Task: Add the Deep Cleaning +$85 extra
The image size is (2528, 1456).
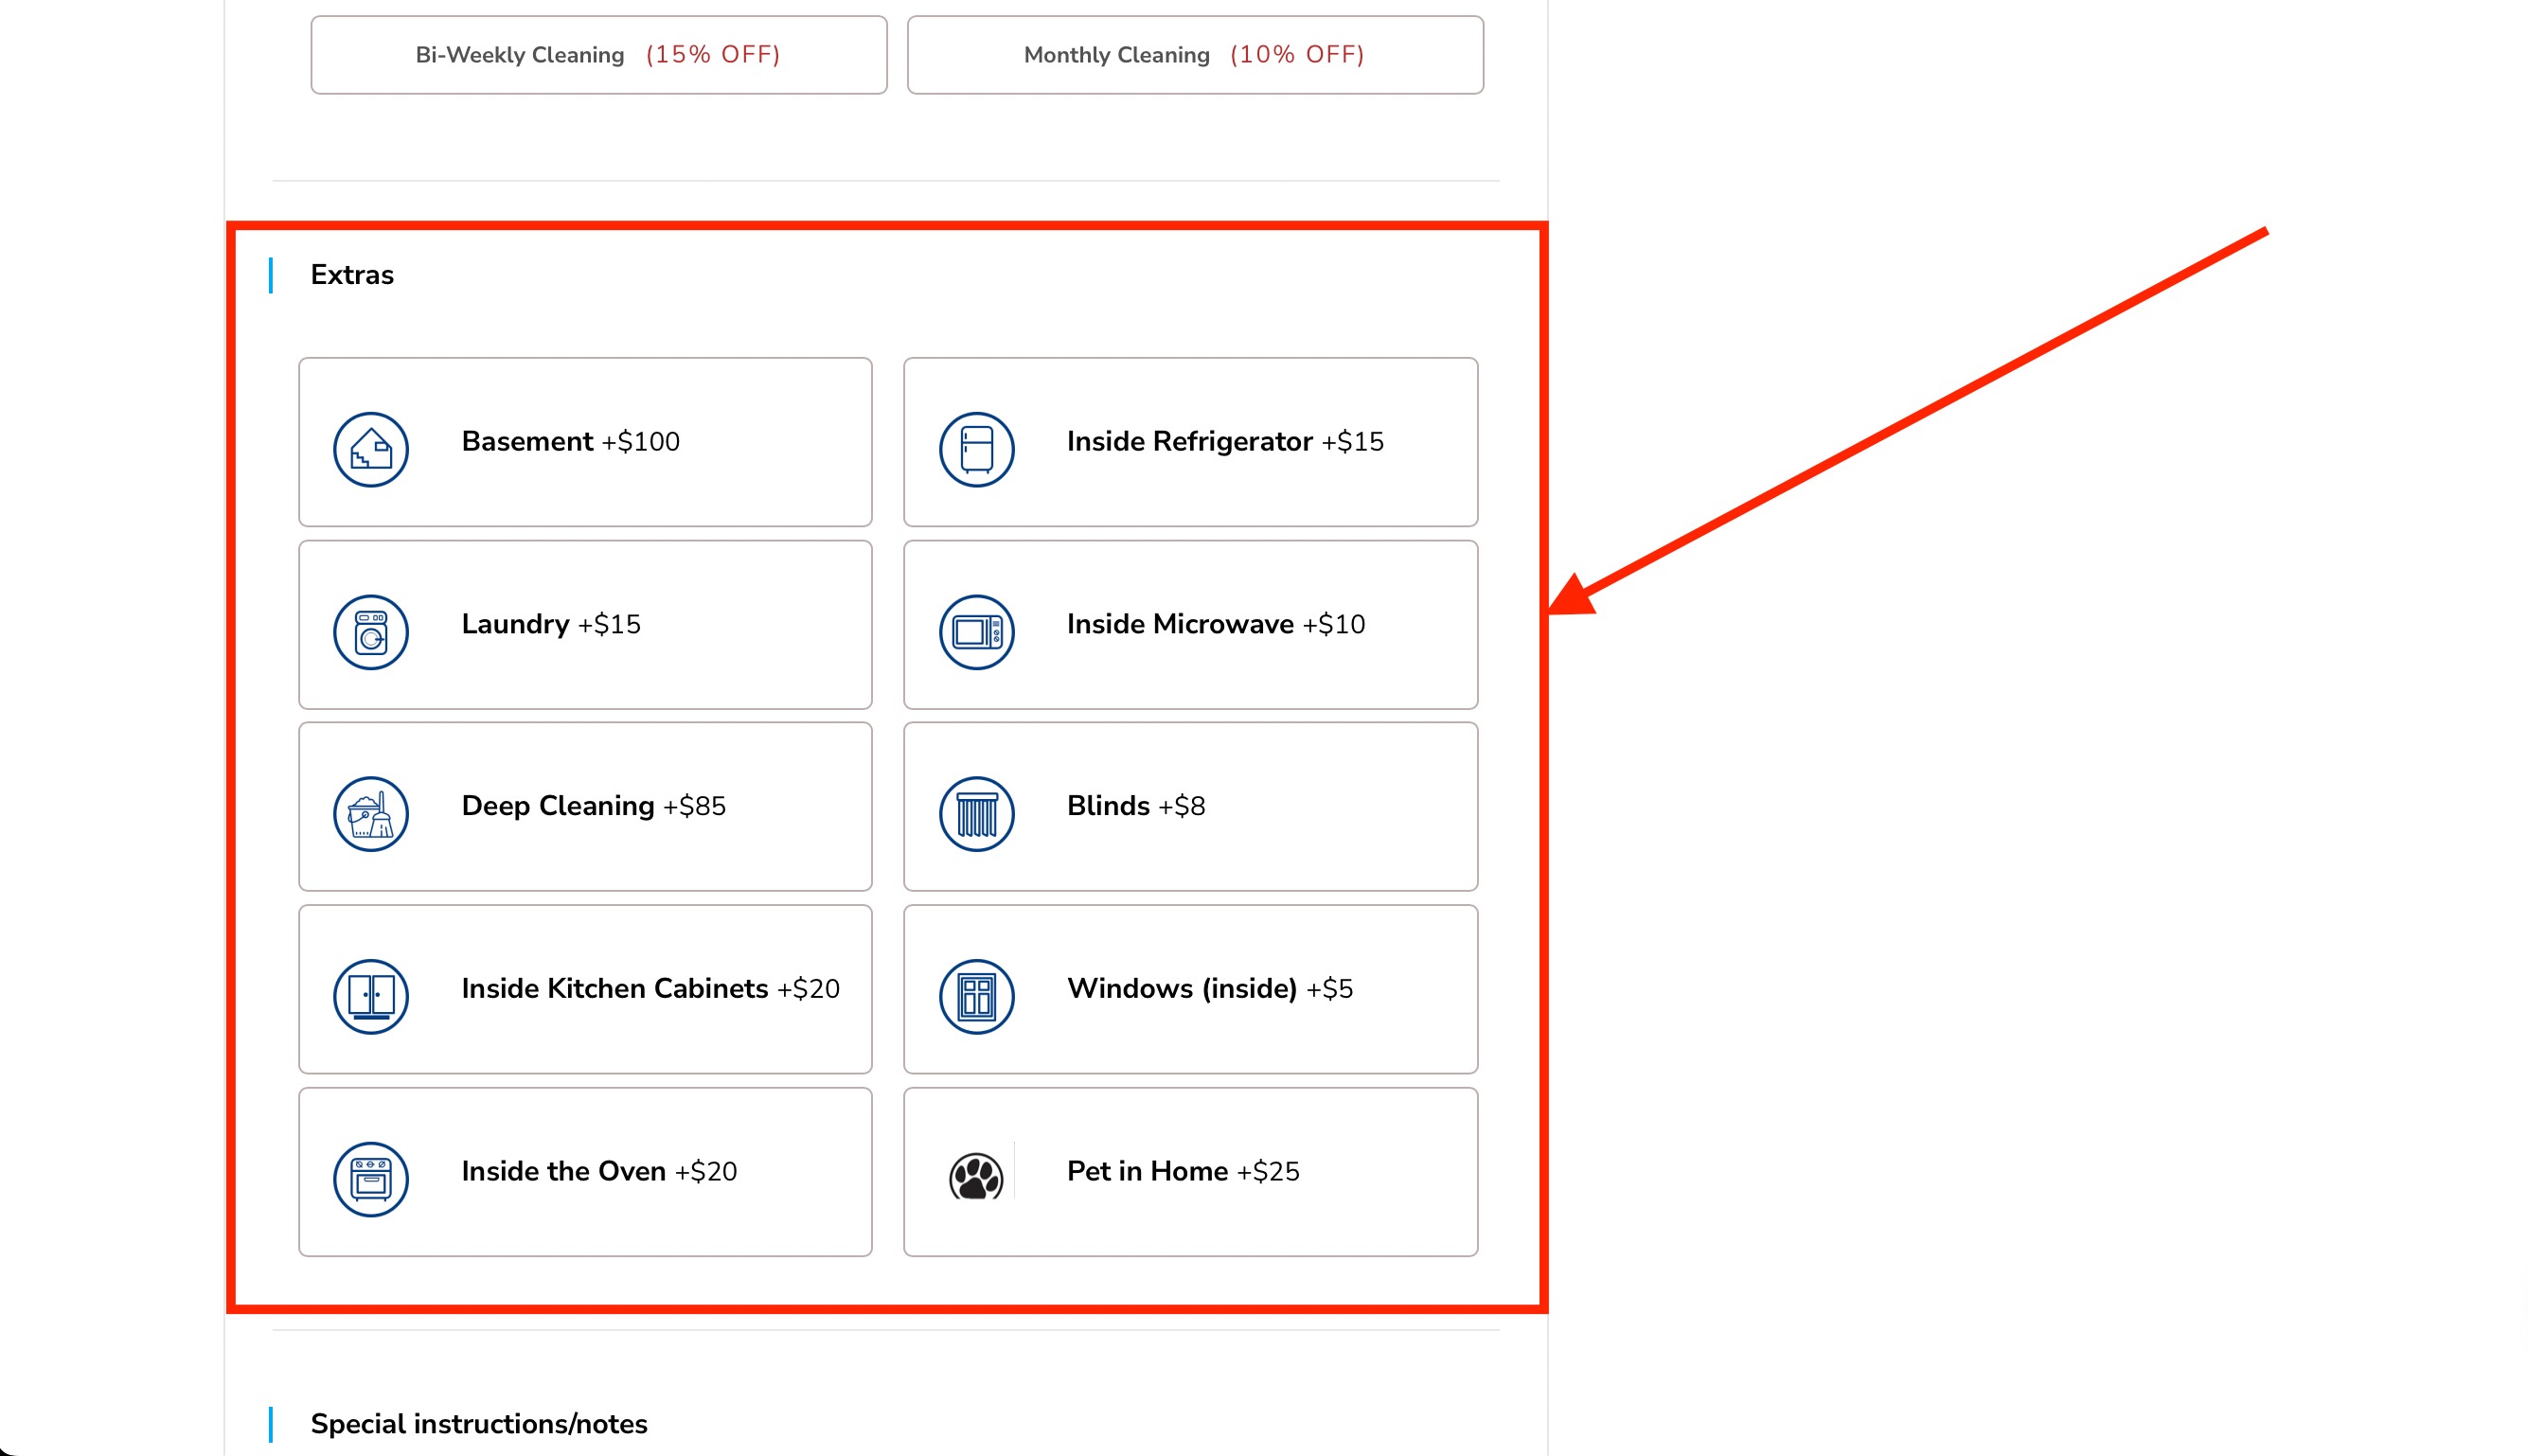Action: pyautogui.click(x=585, y=806)
